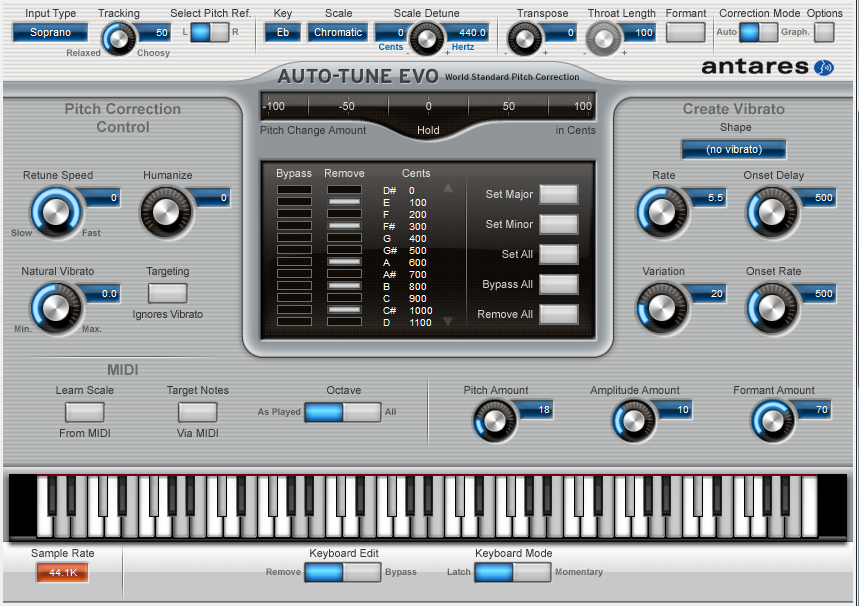The width and height of the screenshot is (859, 606).
Task: Toggle Remove box for F note
Action: pyautogui.click(x=345, y=214)
